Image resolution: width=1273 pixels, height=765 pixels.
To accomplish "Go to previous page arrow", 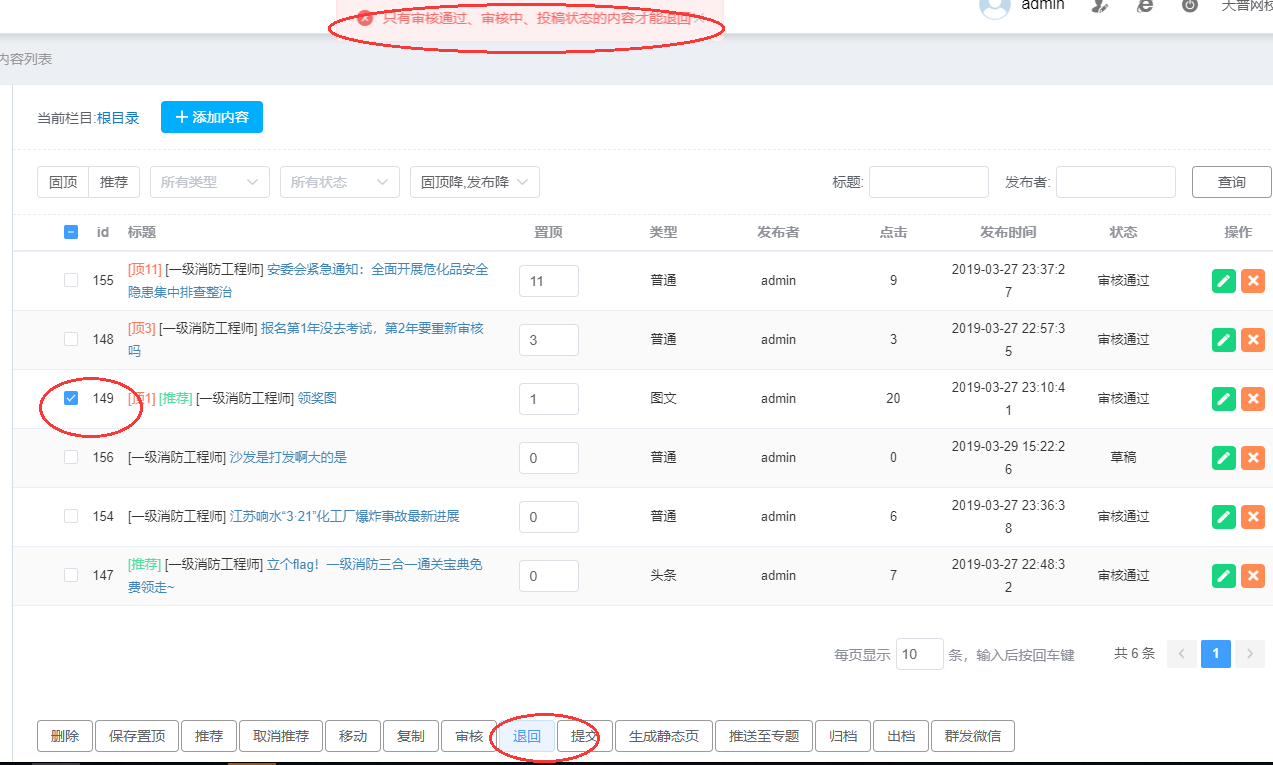I will (1181, 654).
